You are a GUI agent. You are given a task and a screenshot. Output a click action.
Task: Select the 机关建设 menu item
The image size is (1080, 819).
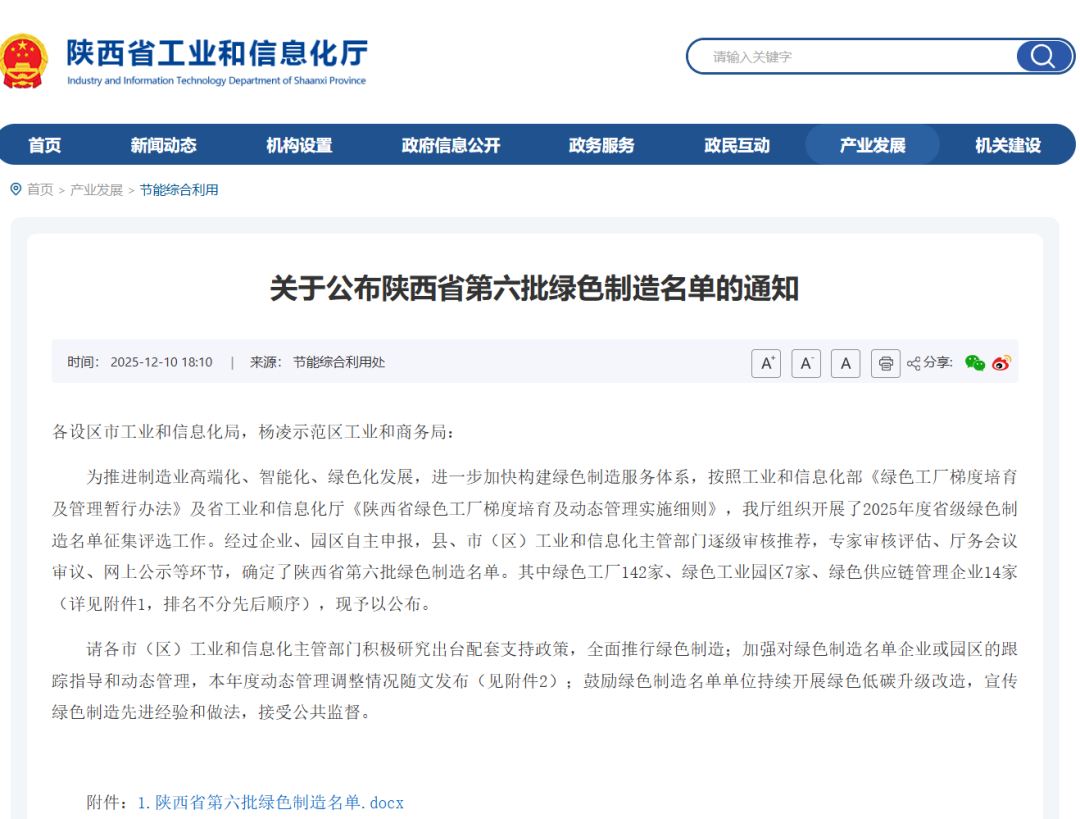pyautogui.click(x=1008, y=145)
